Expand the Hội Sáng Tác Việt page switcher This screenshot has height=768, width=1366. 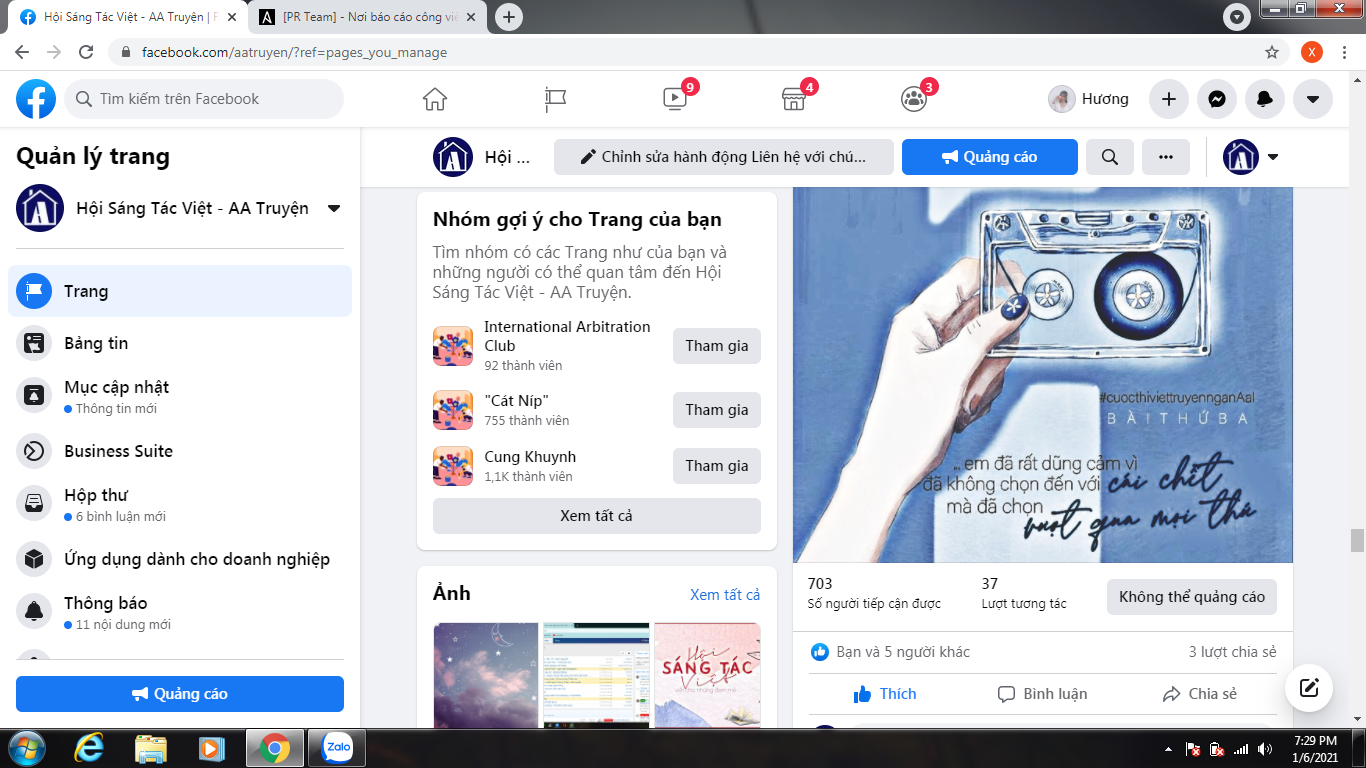click(x=334, y=209)
